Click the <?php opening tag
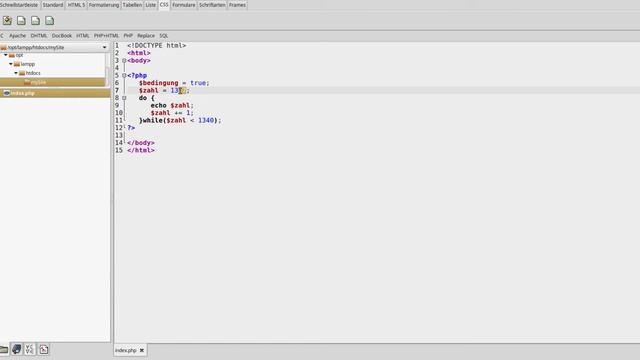This screenshot has width=640, height=360. (x=137, y=76)
